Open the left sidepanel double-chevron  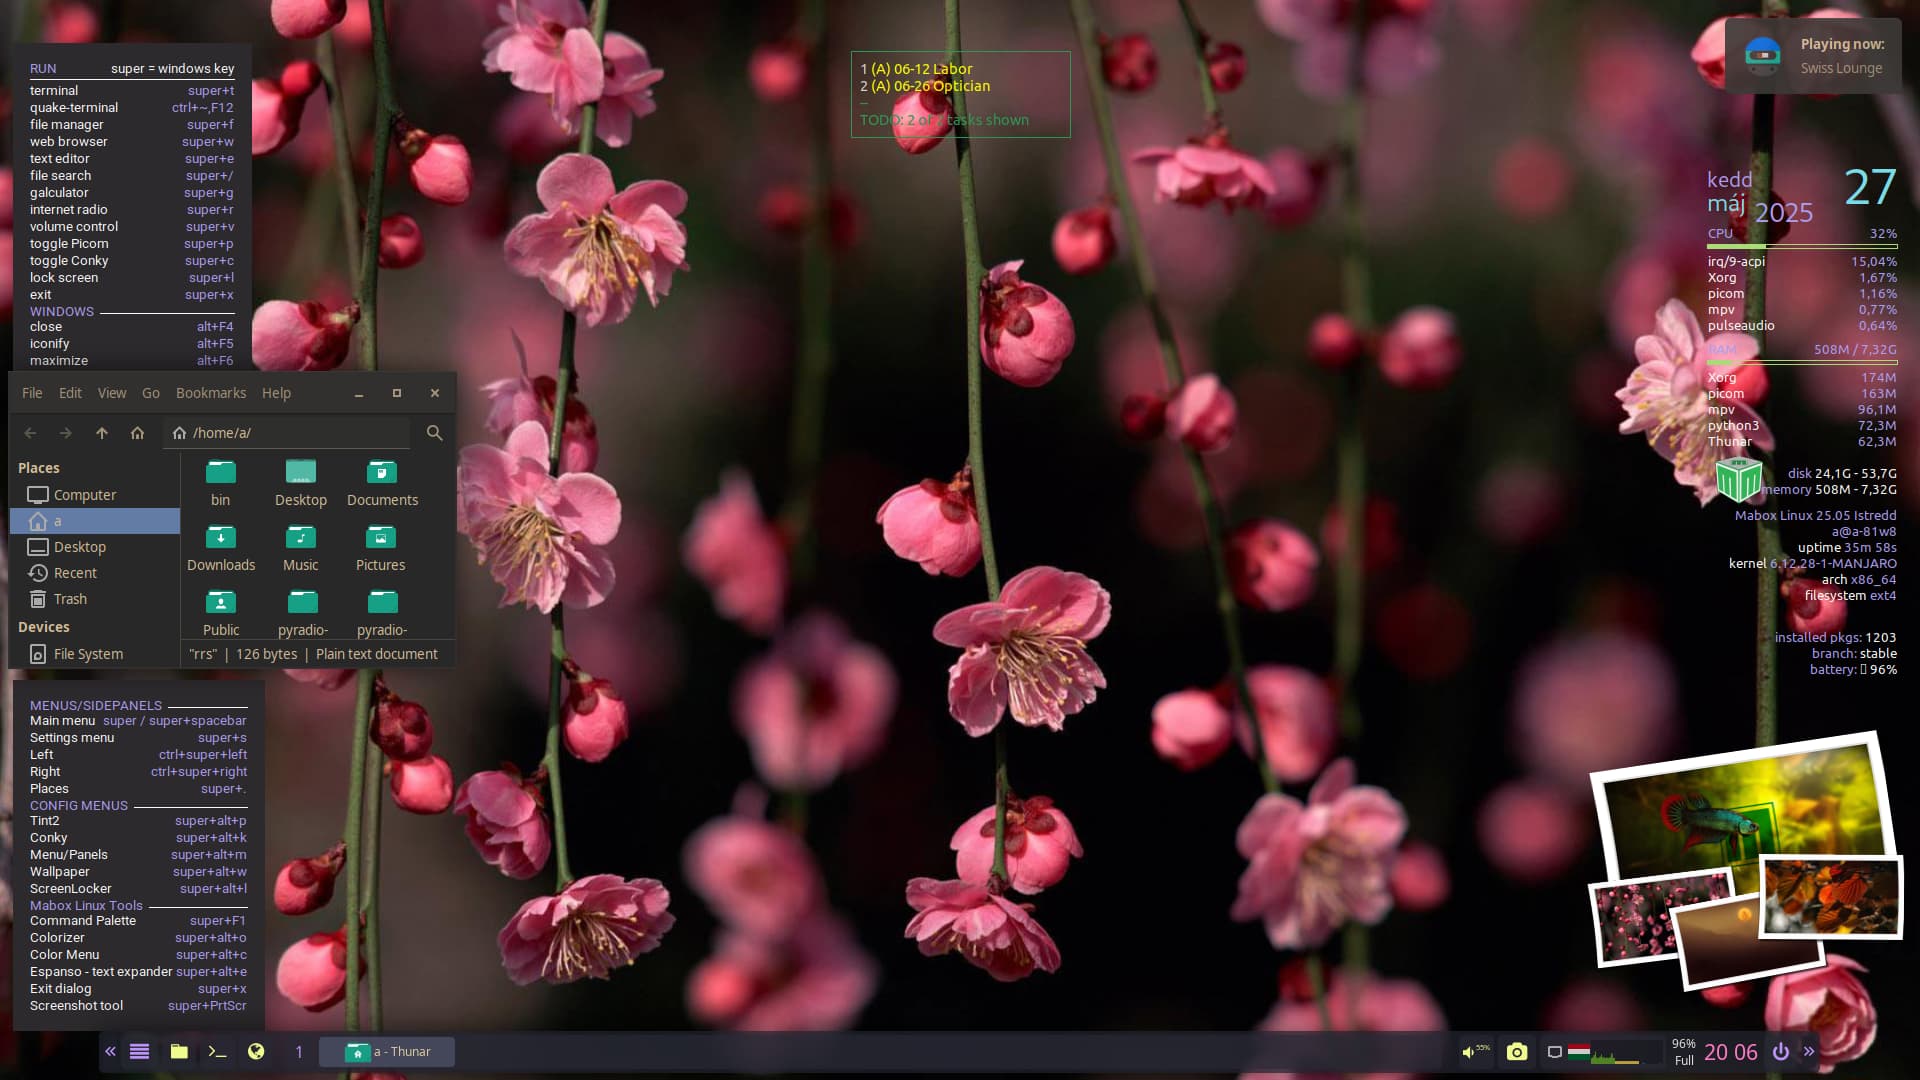point(110,1051)
